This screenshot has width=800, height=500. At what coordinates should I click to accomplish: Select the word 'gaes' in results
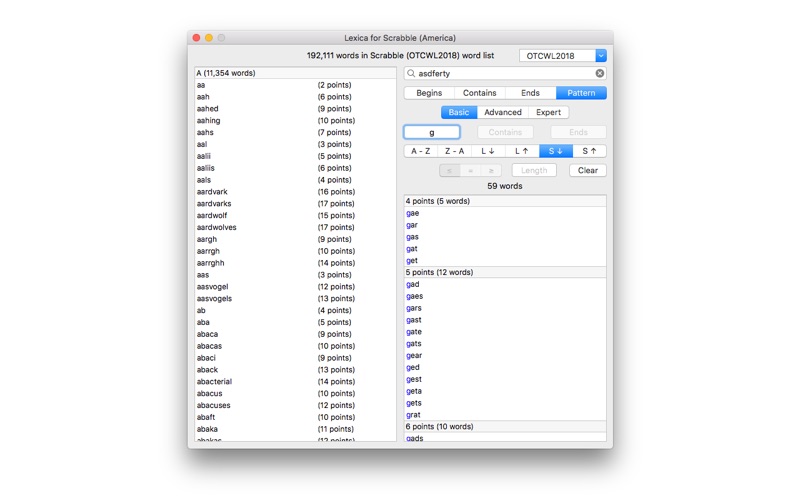click(414, 296)
